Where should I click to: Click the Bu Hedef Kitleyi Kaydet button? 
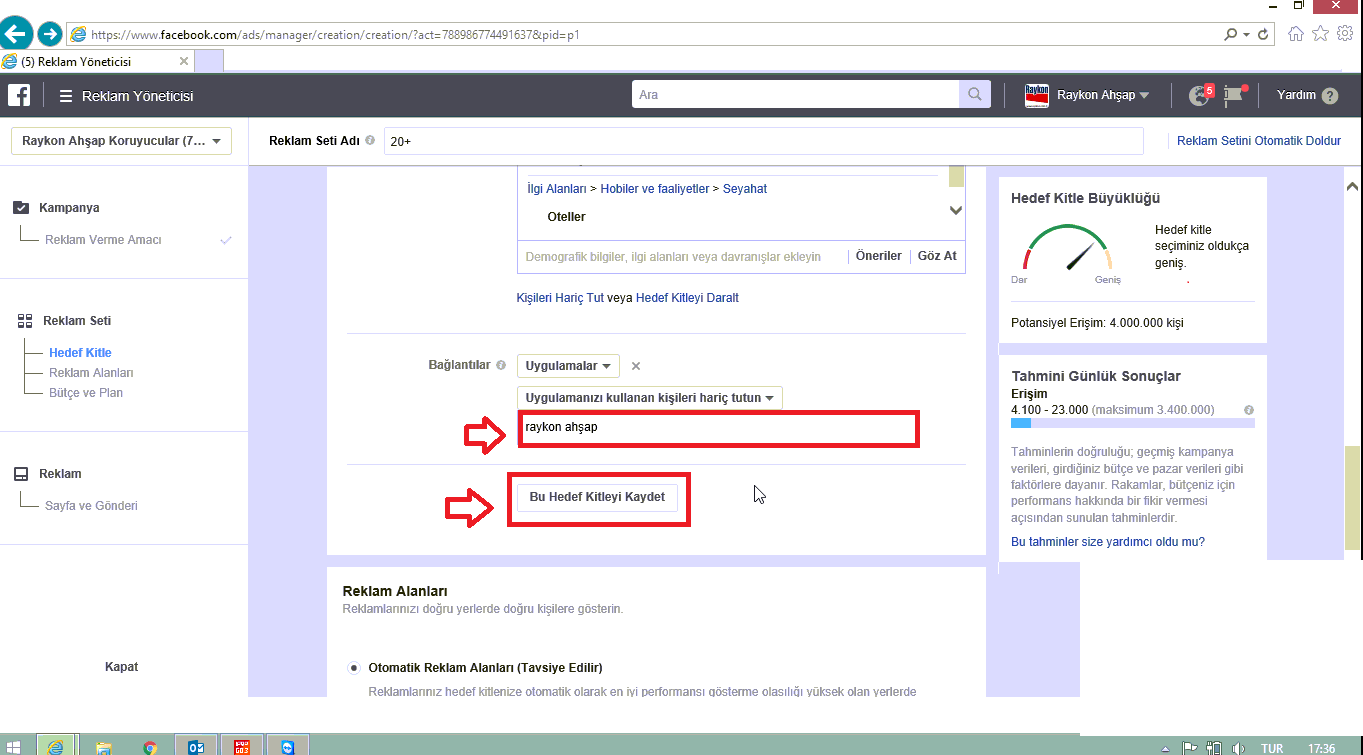597,497
